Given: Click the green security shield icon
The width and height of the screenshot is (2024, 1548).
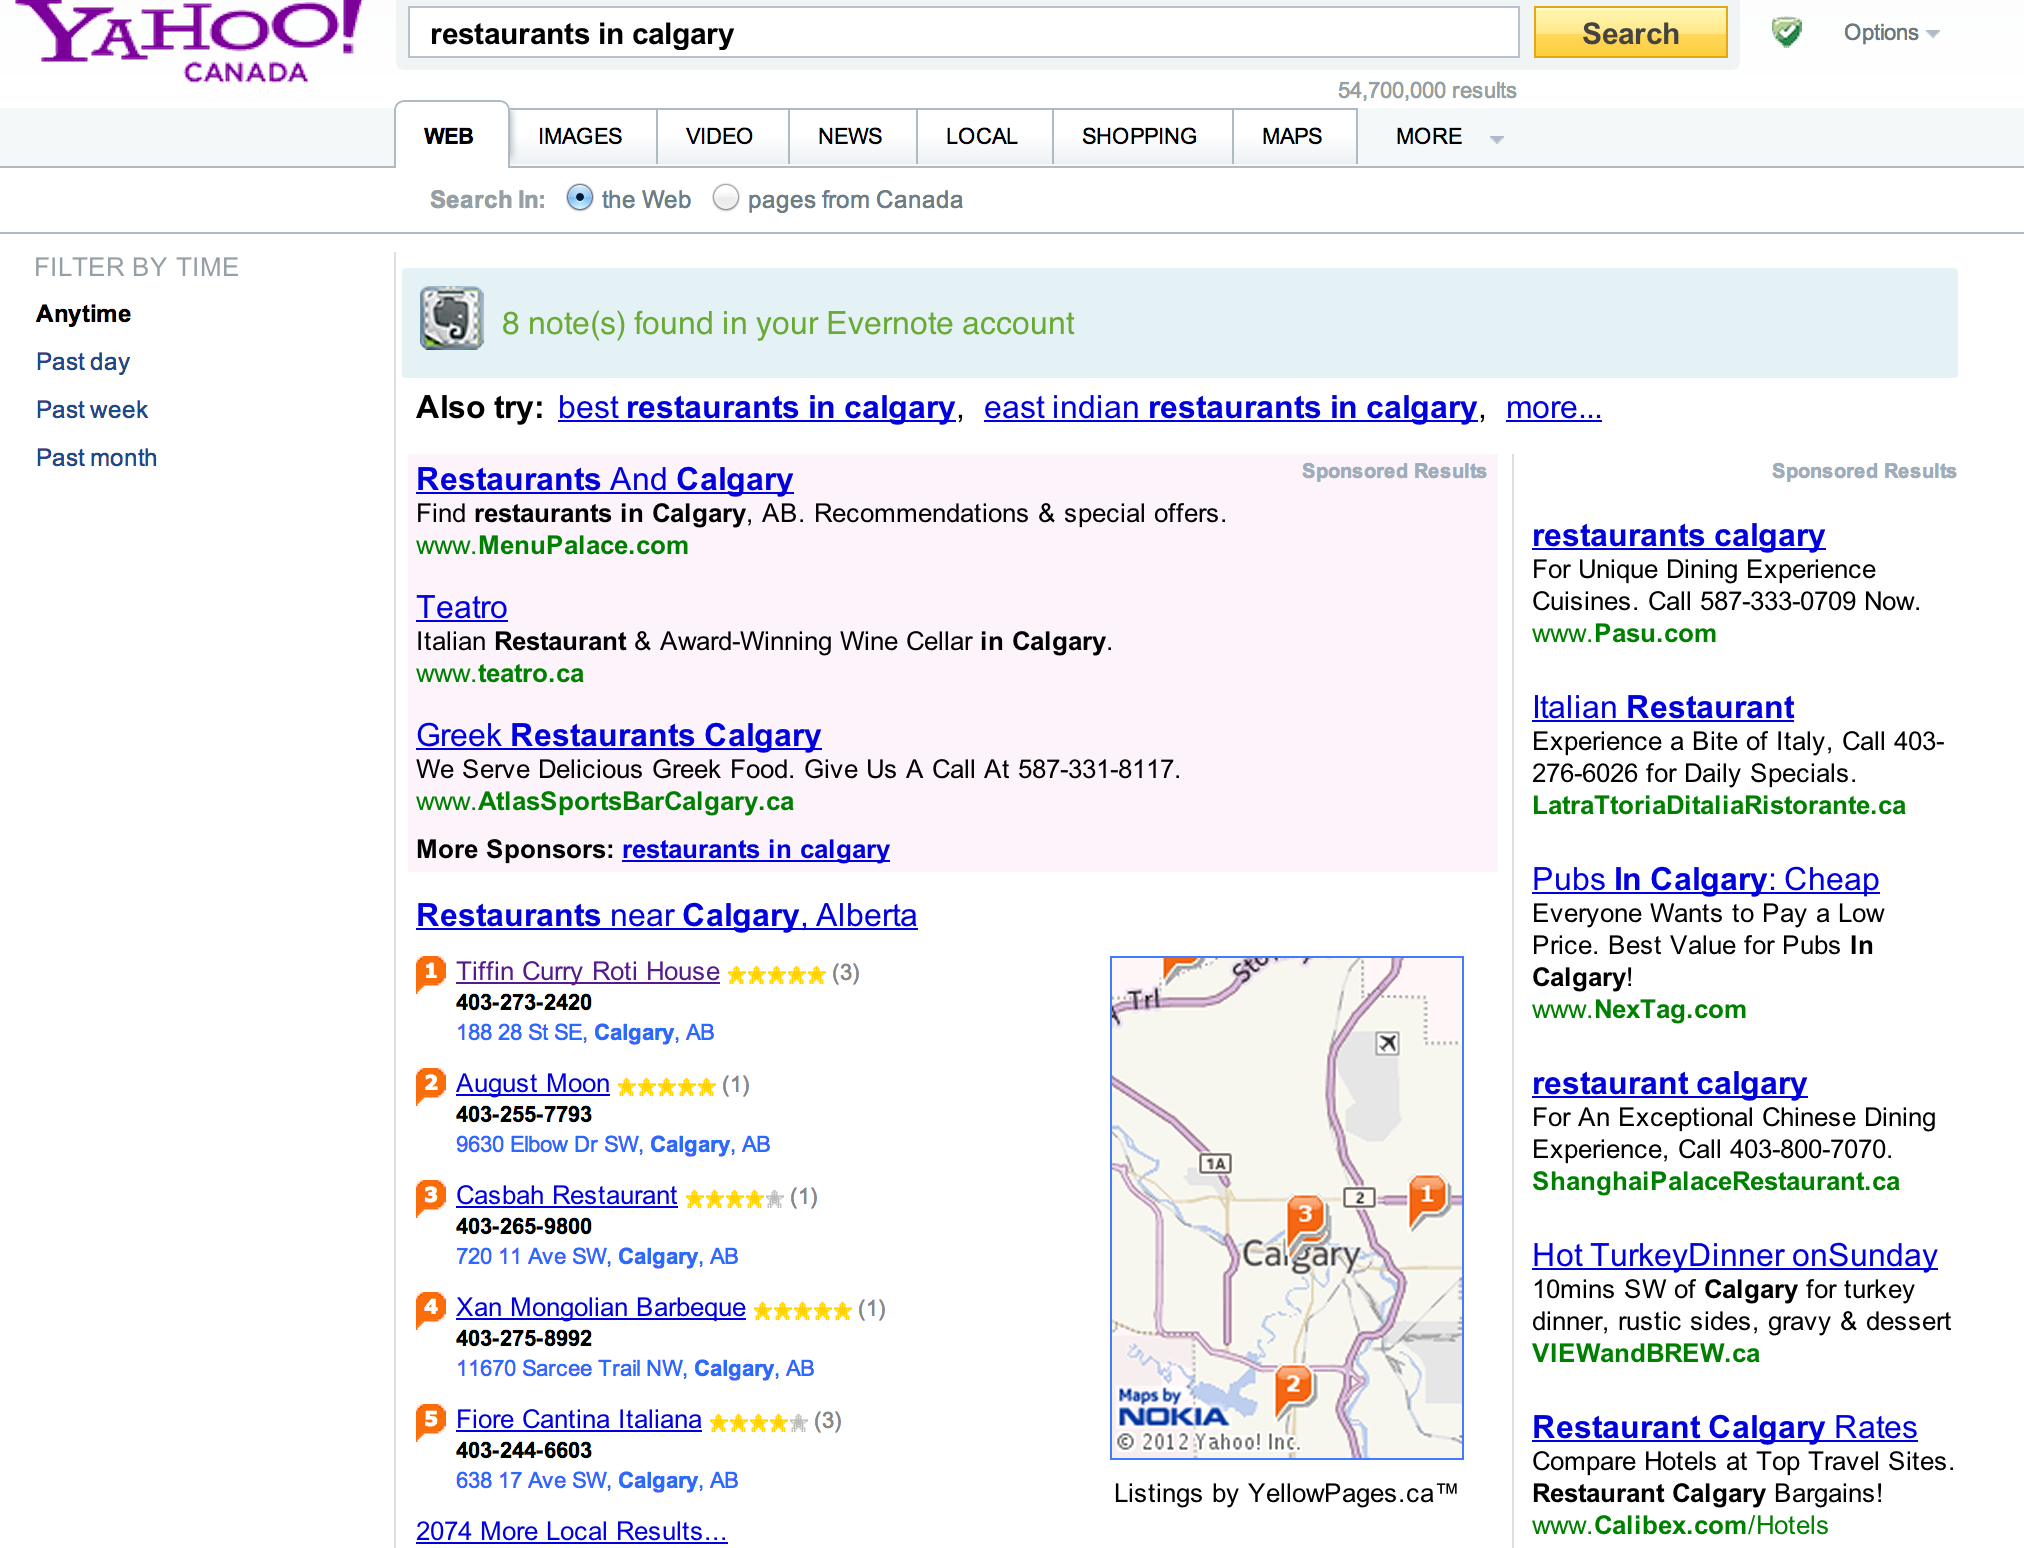Looking at the screenshot, I should point(1786,33).
